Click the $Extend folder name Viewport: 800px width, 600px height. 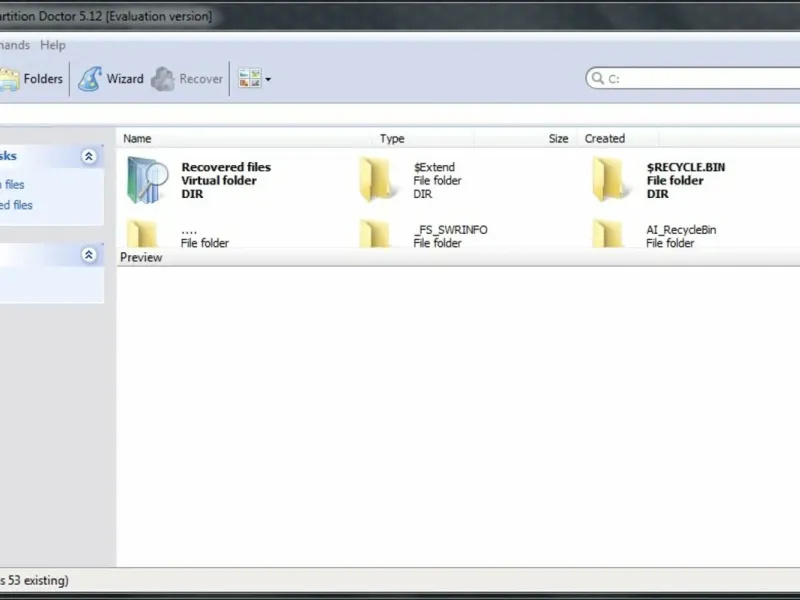(434, 167)
